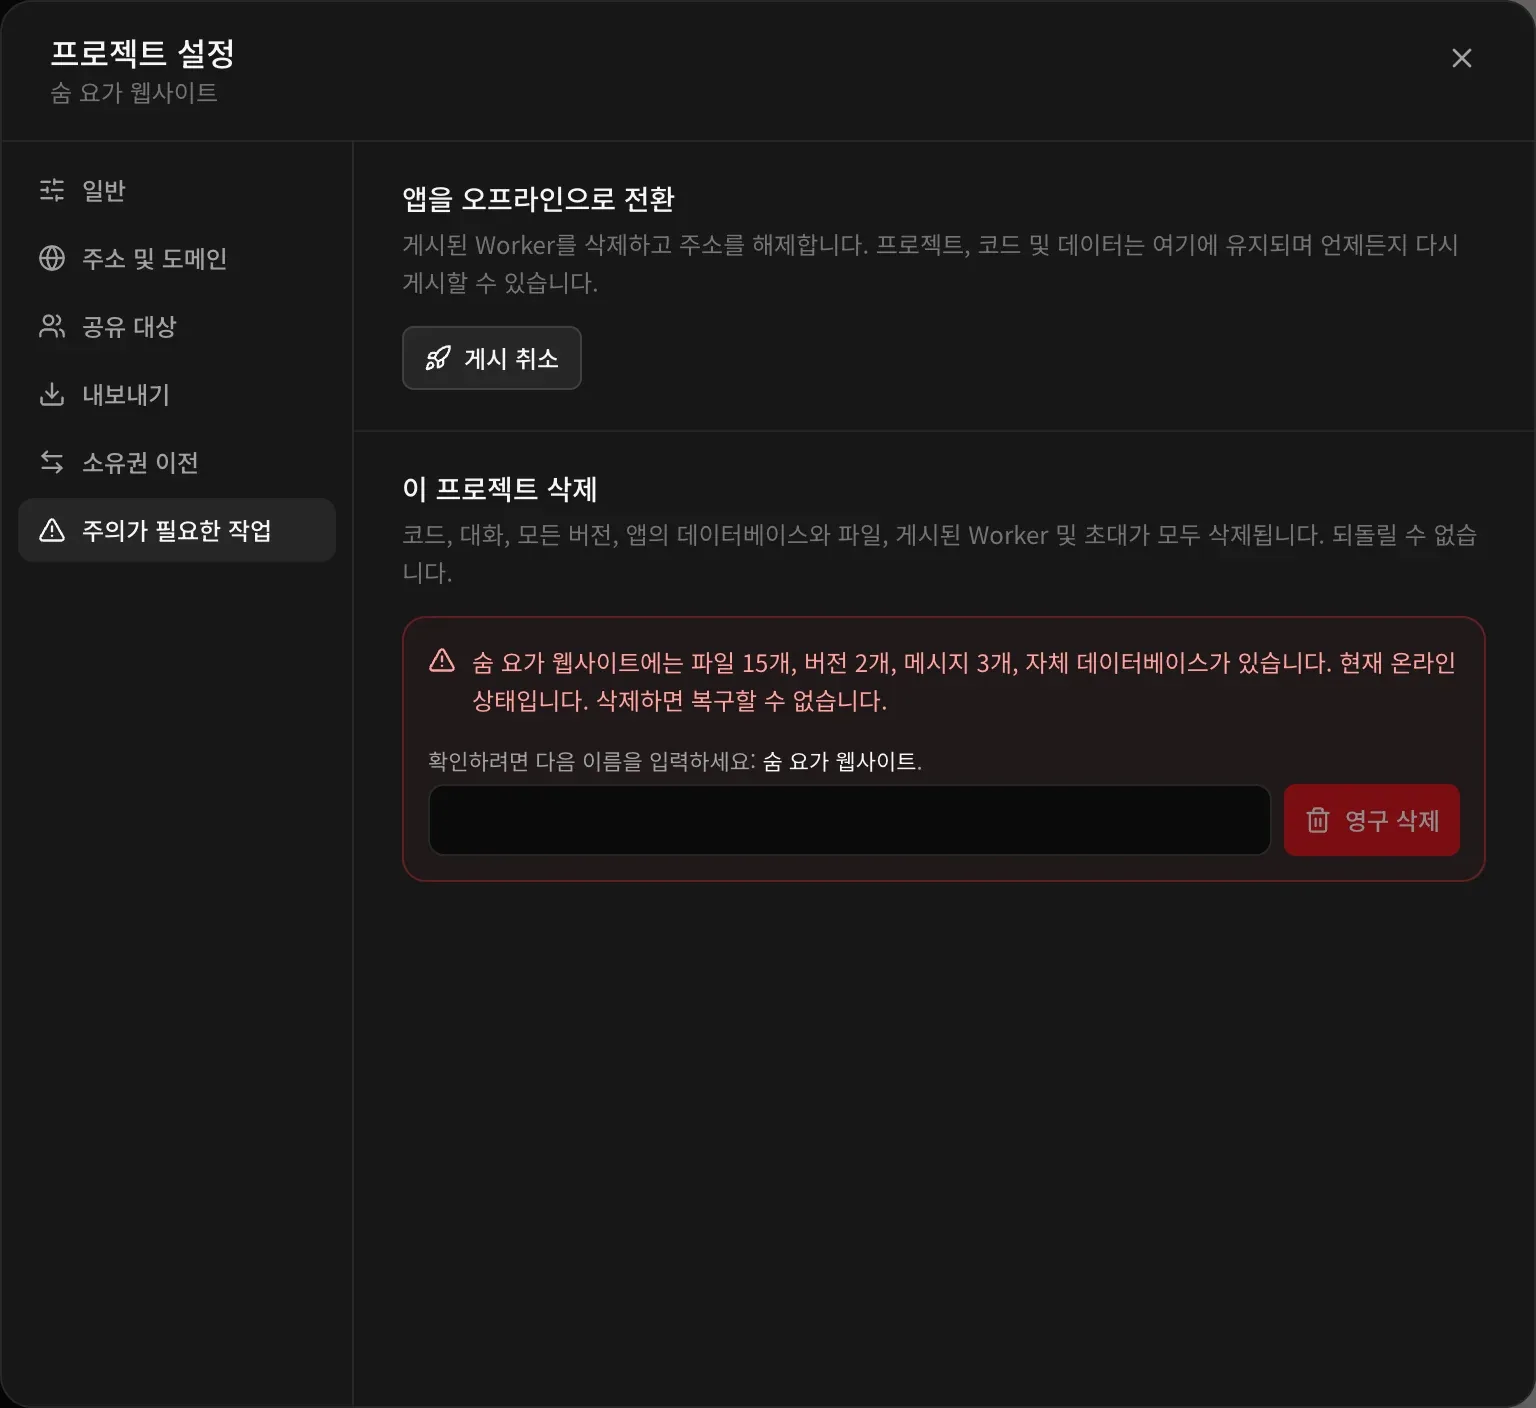Click the people icon beside 공유 대상
1536x1408 pixels.
[x=52, y=326]
